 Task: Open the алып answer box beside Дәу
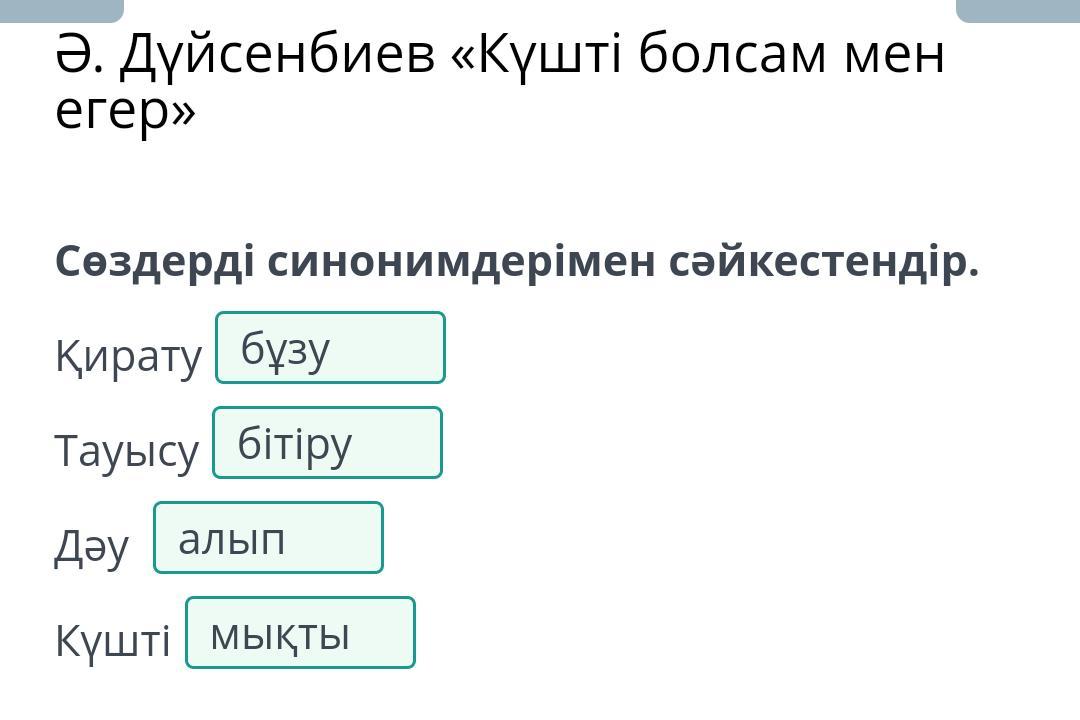click(x=268, y=538)
